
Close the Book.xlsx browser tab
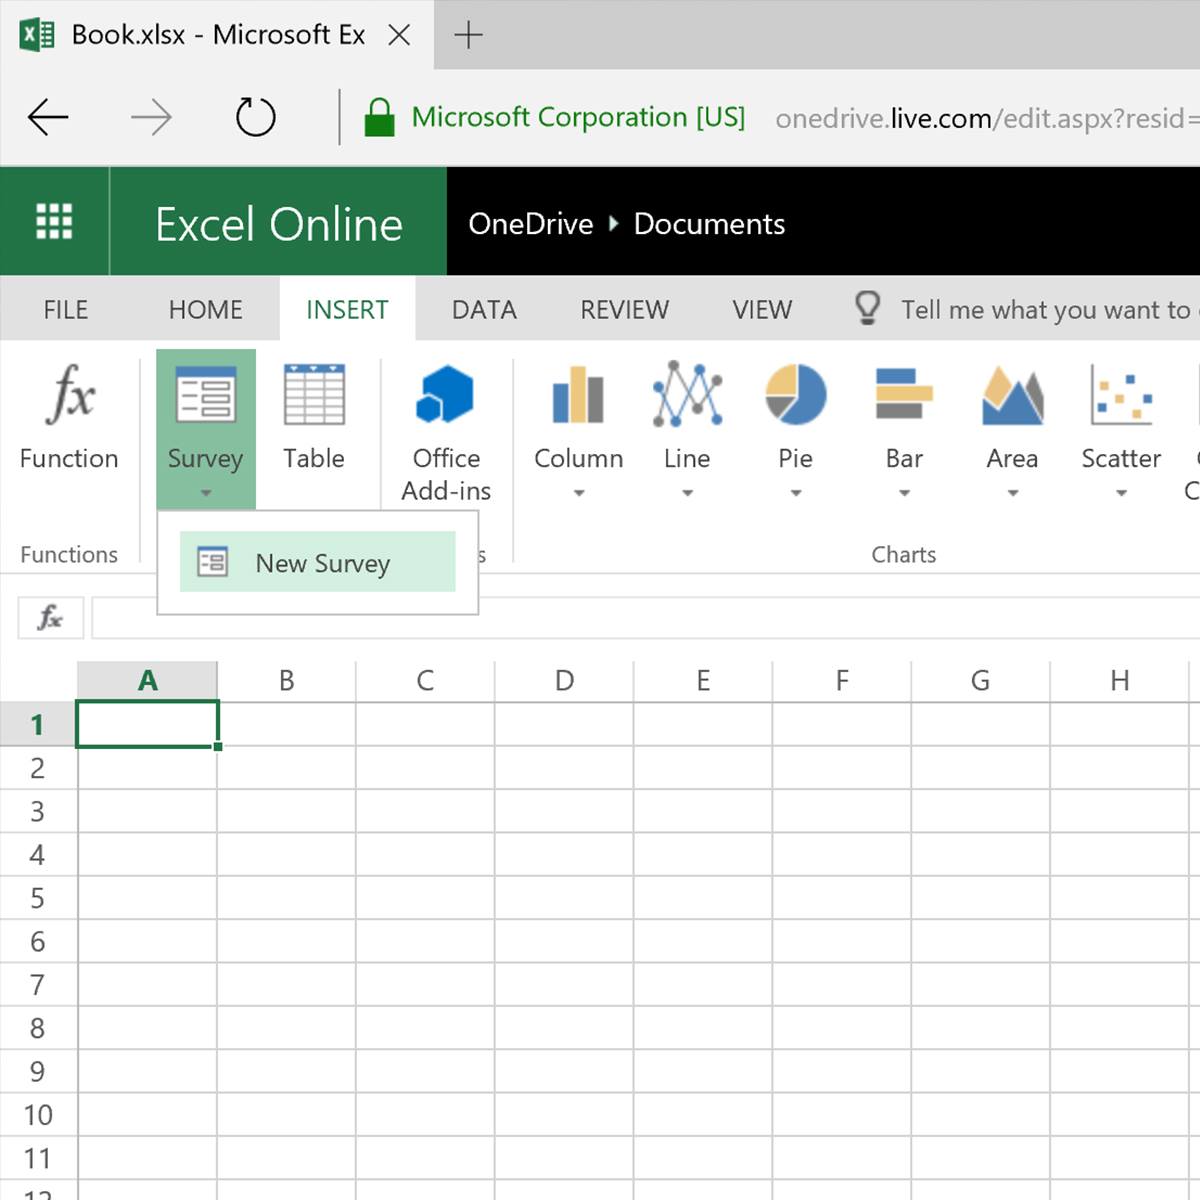[x=399, y=35]
